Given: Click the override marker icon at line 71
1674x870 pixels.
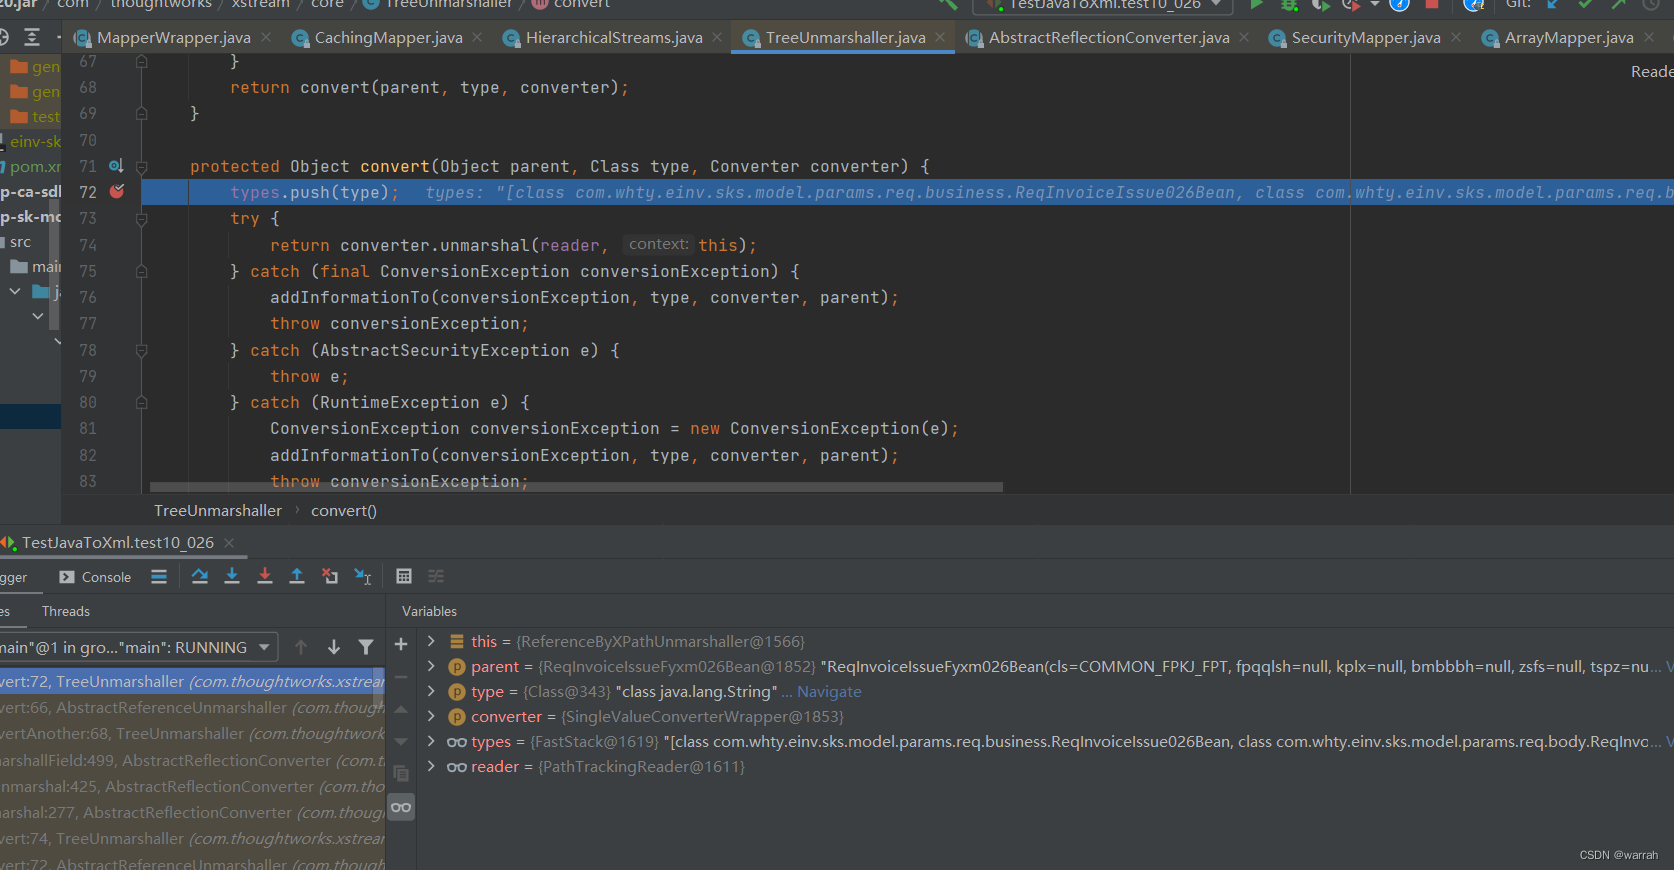Looking at the screenshot, I should coord(116,166).
